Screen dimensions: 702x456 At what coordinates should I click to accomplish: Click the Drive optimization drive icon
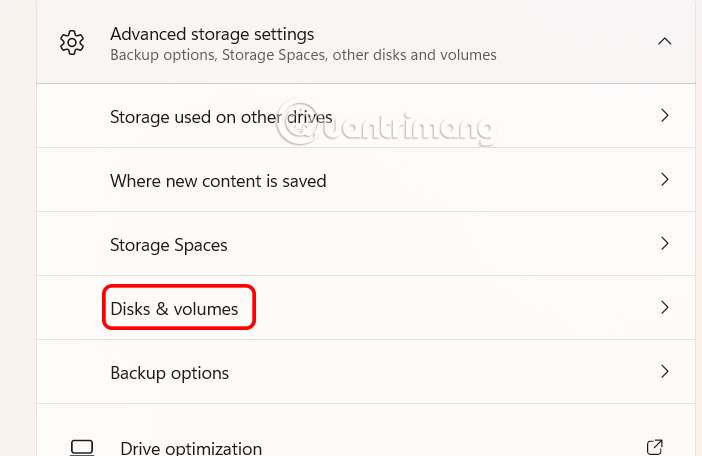[81, 447]
